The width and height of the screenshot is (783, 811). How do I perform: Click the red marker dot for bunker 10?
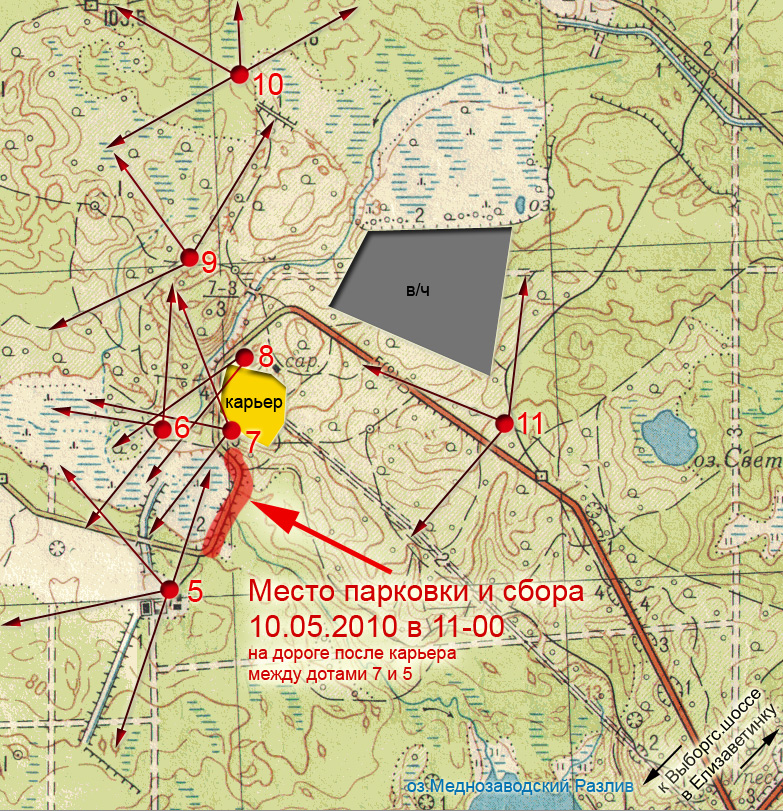point(239,74)
